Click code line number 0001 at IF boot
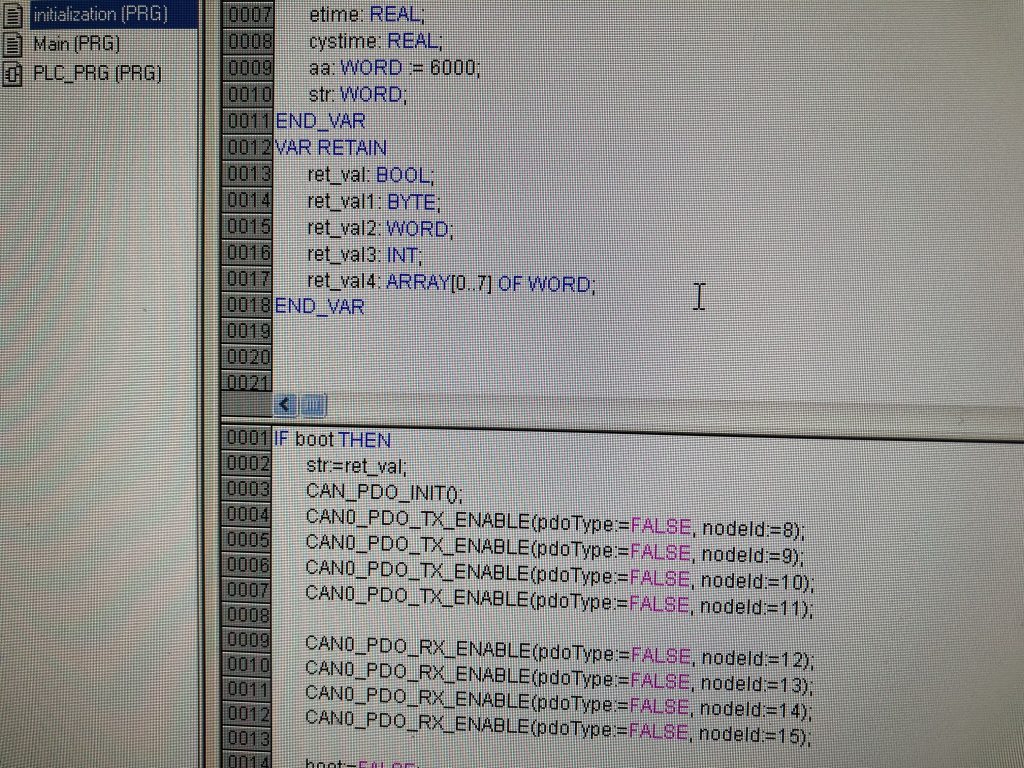 pyautogui.click(x=246, y=438)
